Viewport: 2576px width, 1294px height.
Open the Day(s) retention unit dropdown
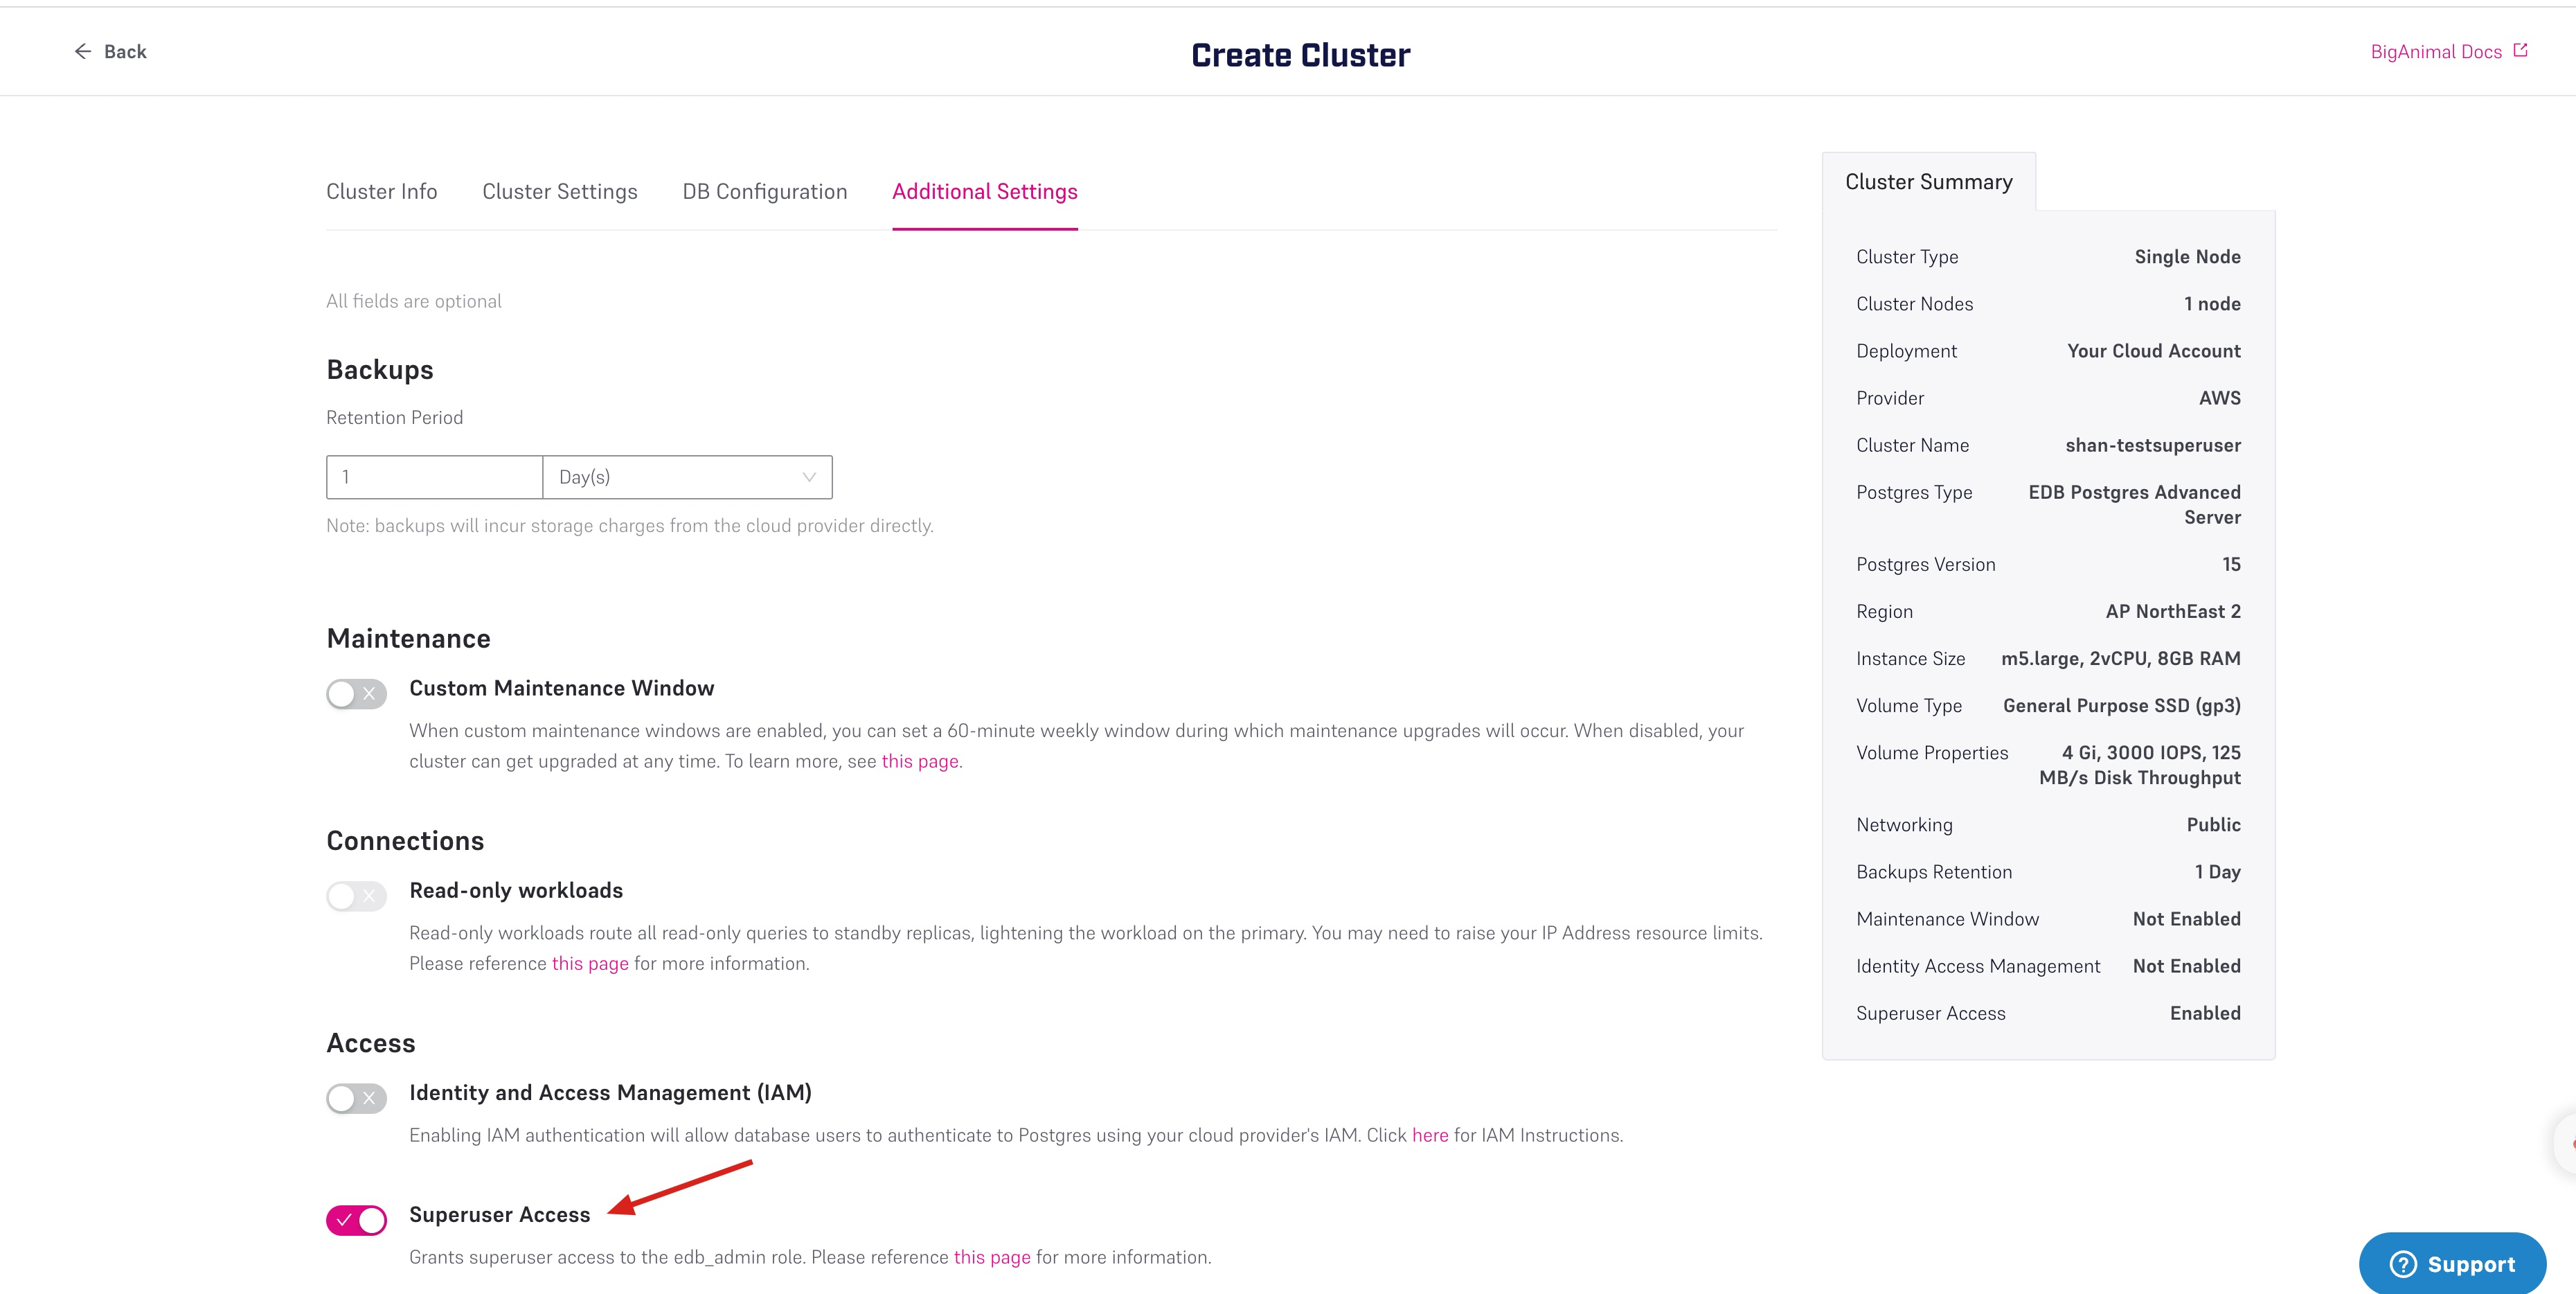point(687,477)
